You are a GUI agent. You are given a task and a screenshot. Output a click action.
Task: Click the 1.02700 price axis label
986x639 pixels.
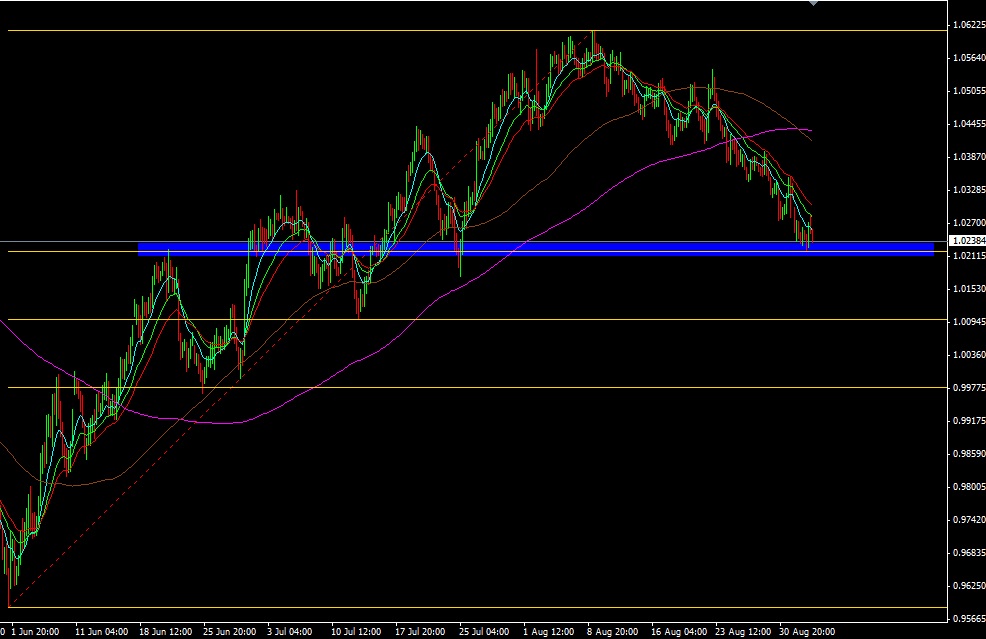click(x=969, y=223)
